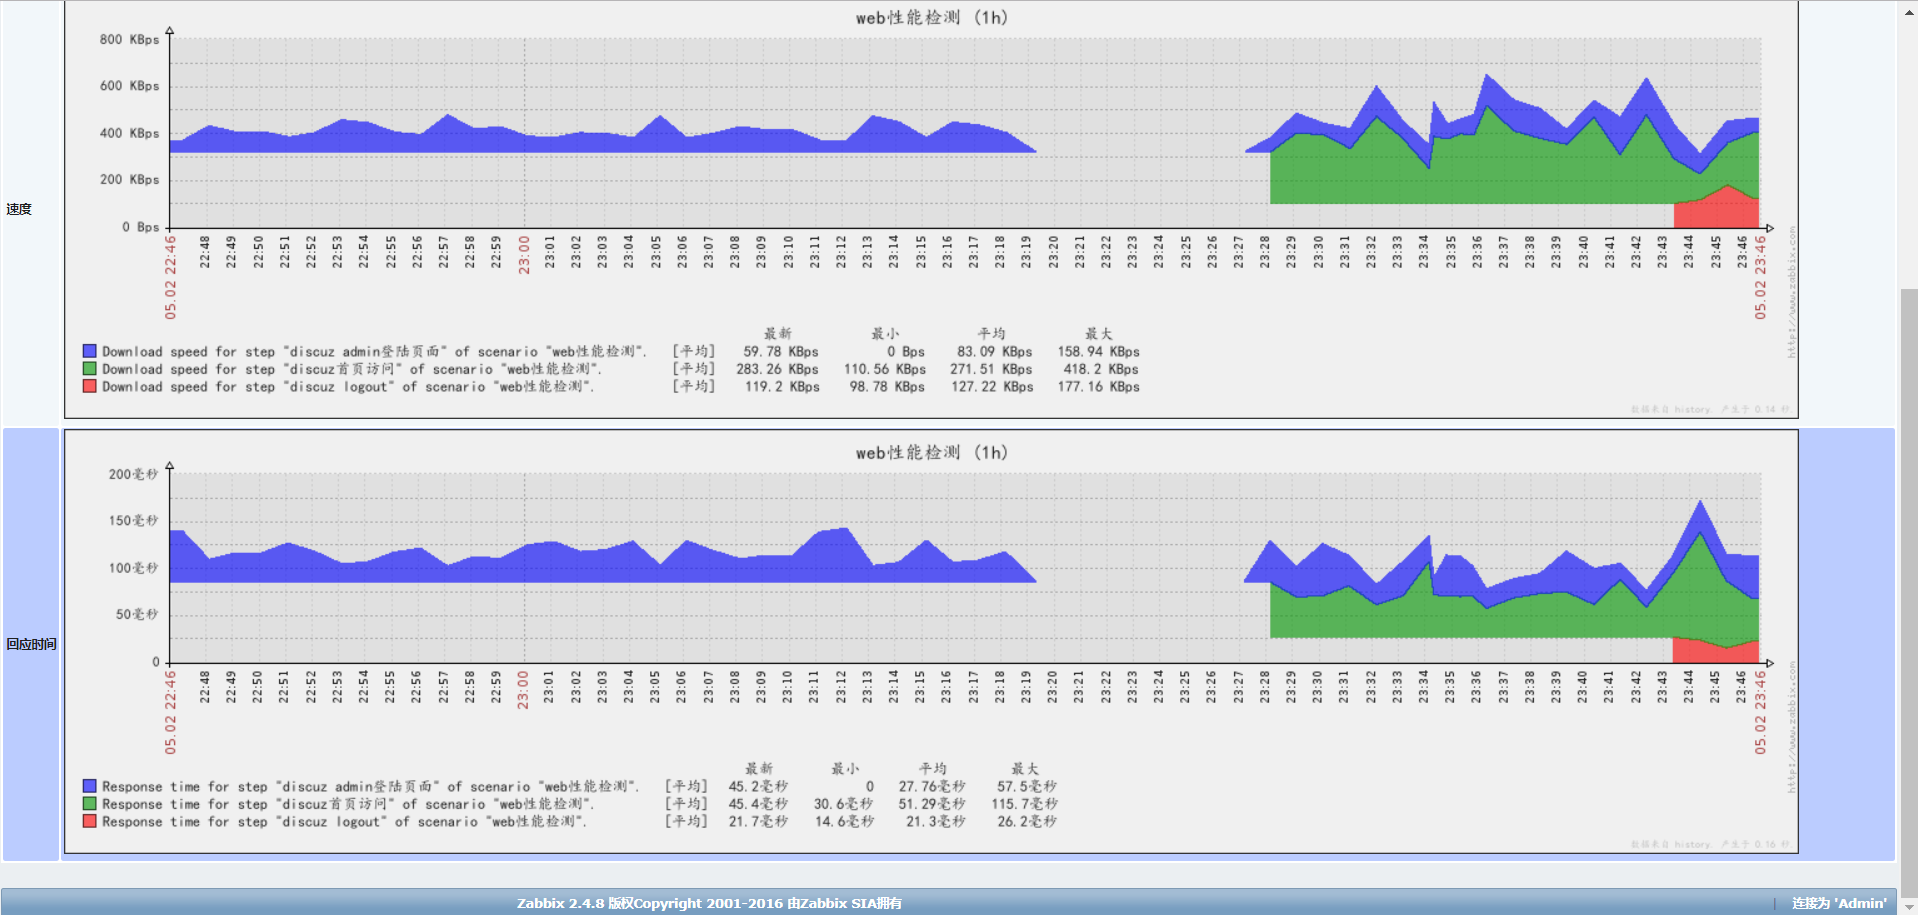Click the value '110.56 KBps'
Screen dimensions: 1918x915
[x=885, y=369]
